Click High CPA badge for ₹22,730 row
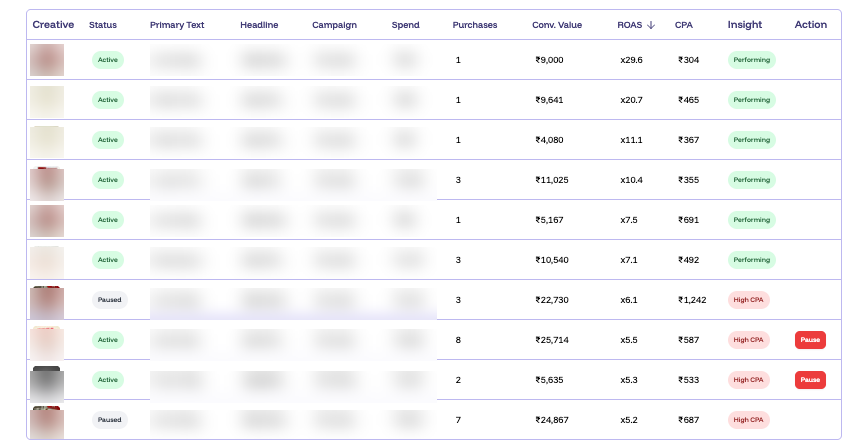The width and height of the screenshot is (856, 440). [748, 300]
